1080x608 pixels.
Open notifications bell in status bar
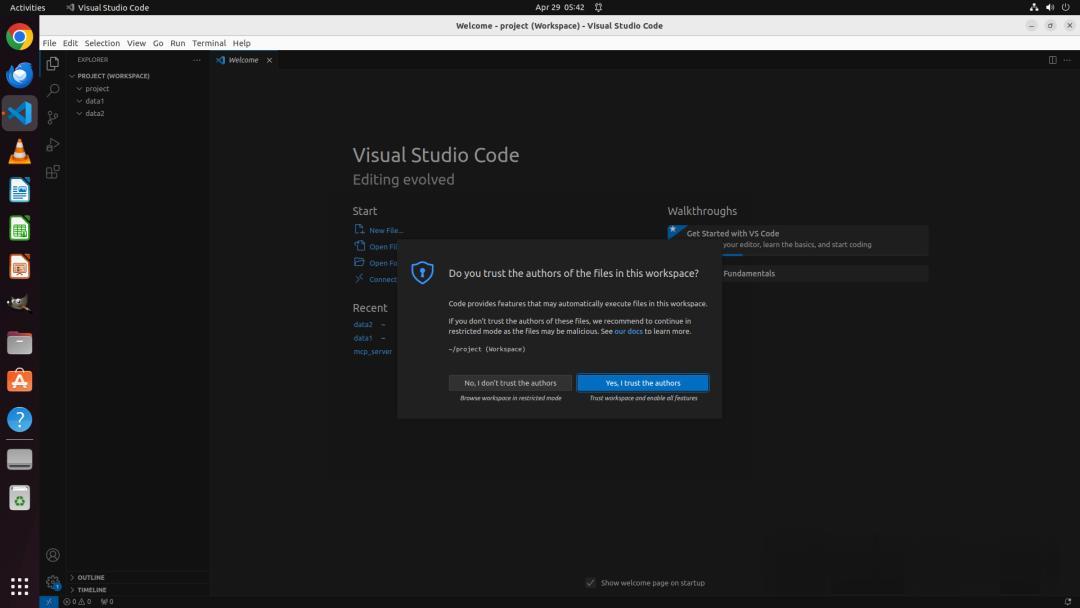(1068, 602)
